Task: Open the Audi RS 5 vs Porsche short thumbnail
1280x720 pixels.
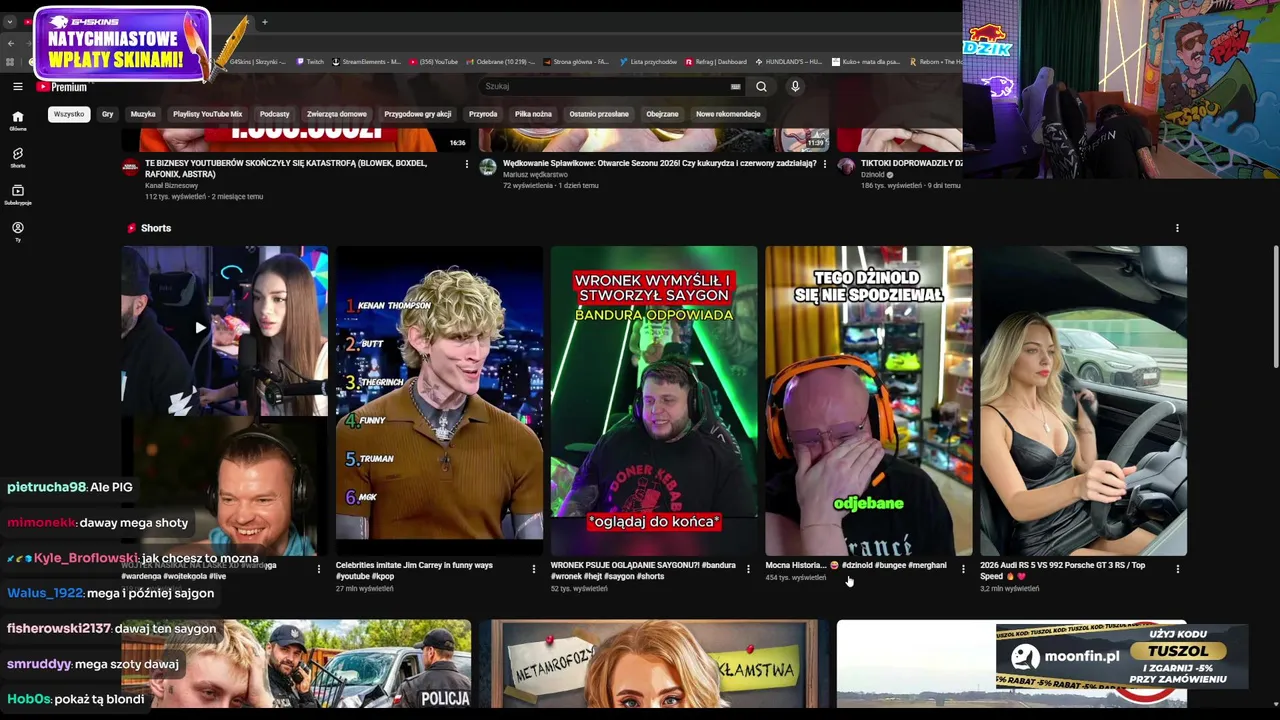Action: [x=1083, y=400]
